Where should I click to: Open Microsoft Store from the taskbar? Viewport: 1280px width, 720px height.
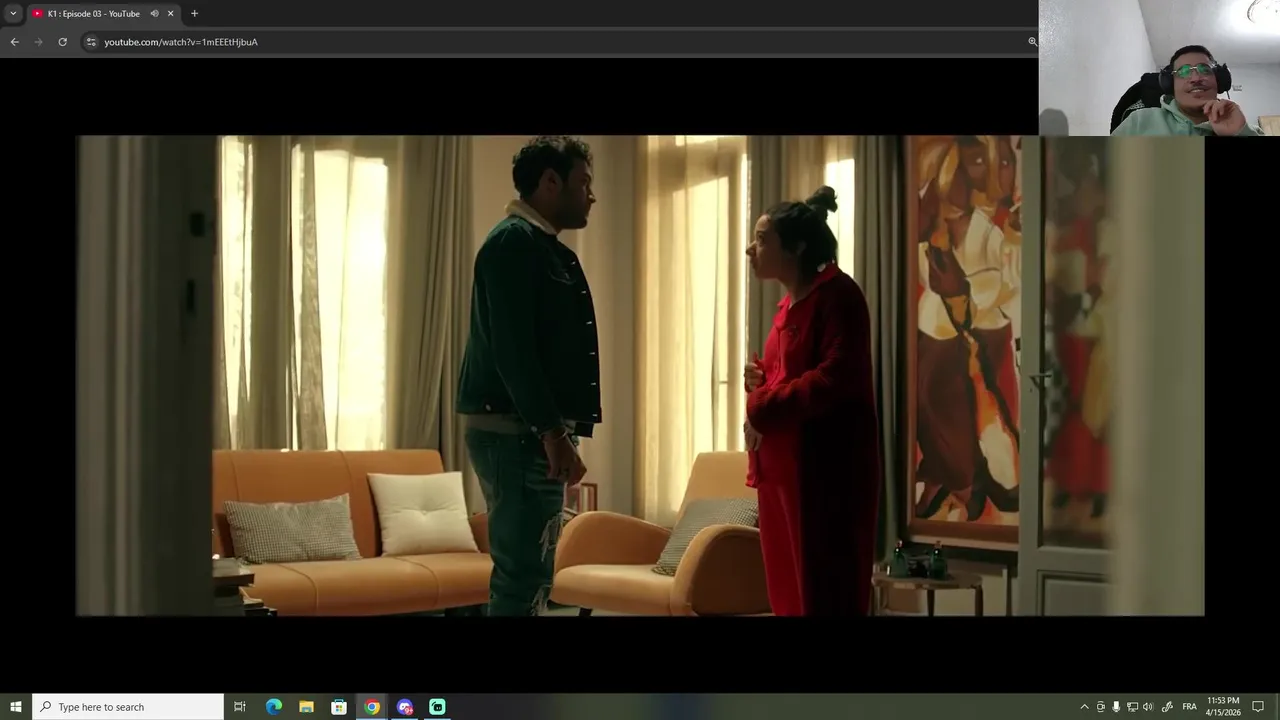click(339, 707)
